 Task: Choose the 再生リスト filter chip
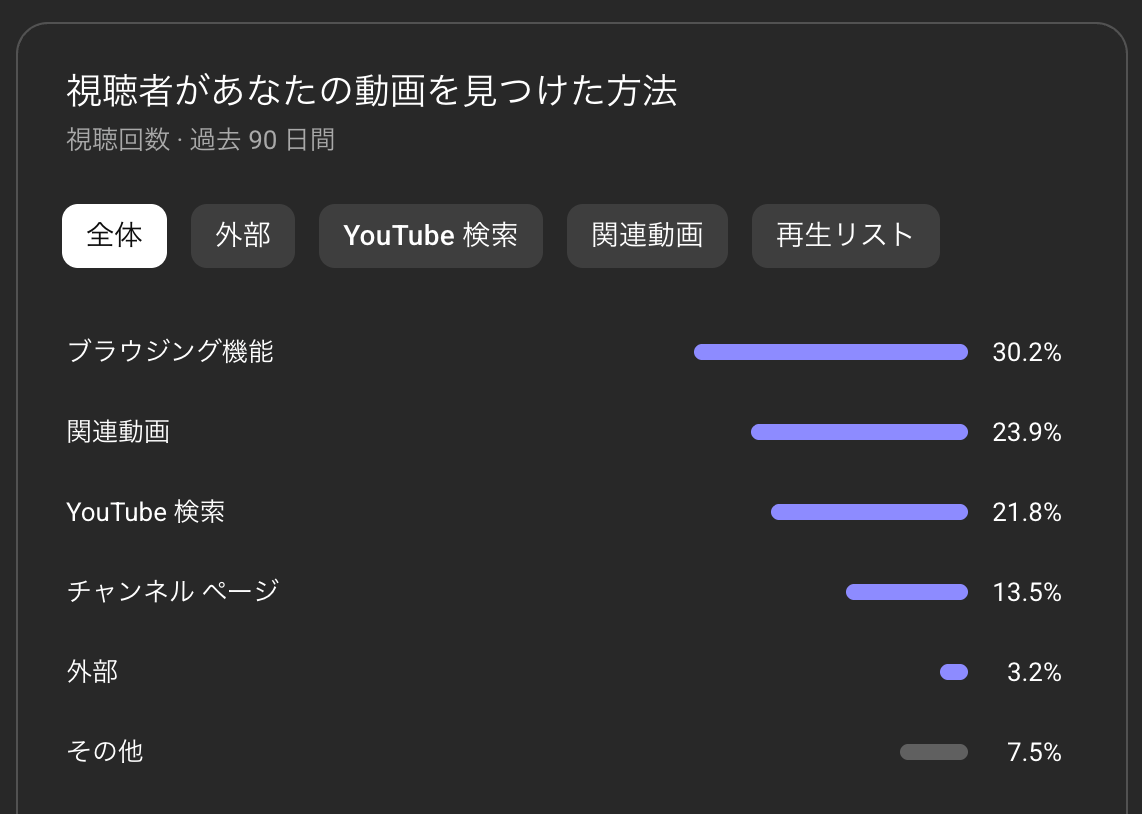[x=846, y=236]
